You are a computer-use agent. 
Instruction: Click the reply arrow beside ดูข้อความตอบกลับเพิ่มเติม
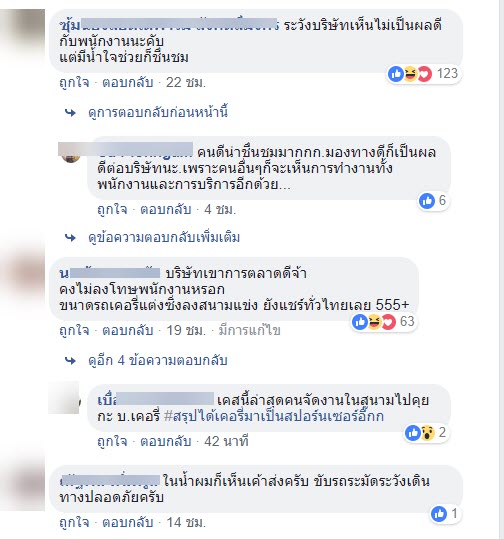(70, 238)
